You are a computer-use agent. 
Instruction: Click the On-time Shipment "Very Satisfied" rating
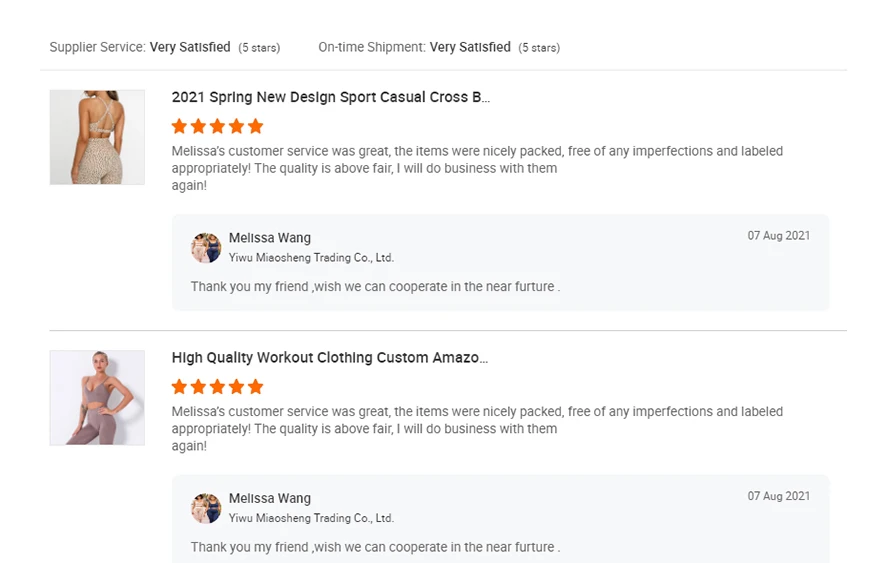point(470,47)
